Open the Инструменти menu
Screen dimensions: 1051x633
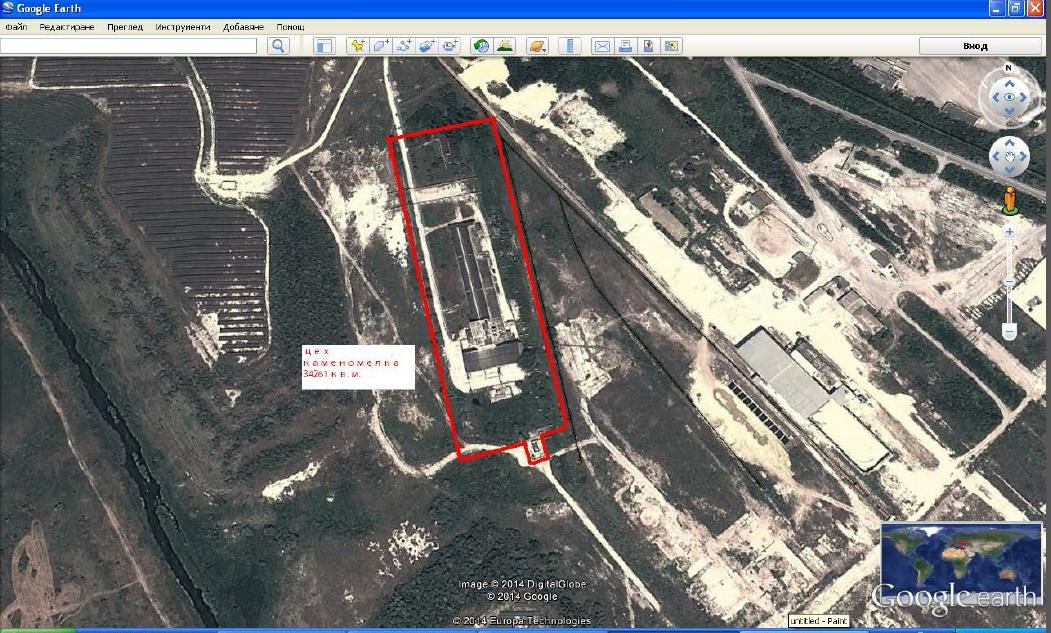pos(183,27)
